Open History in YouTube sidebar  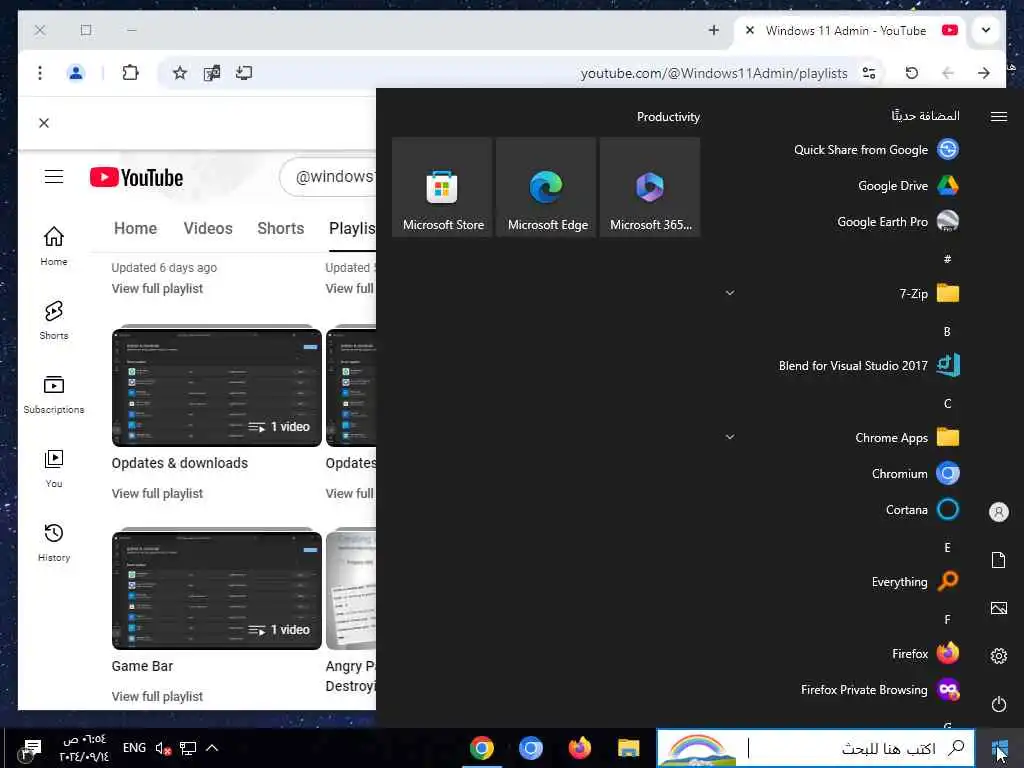[54, 543]
